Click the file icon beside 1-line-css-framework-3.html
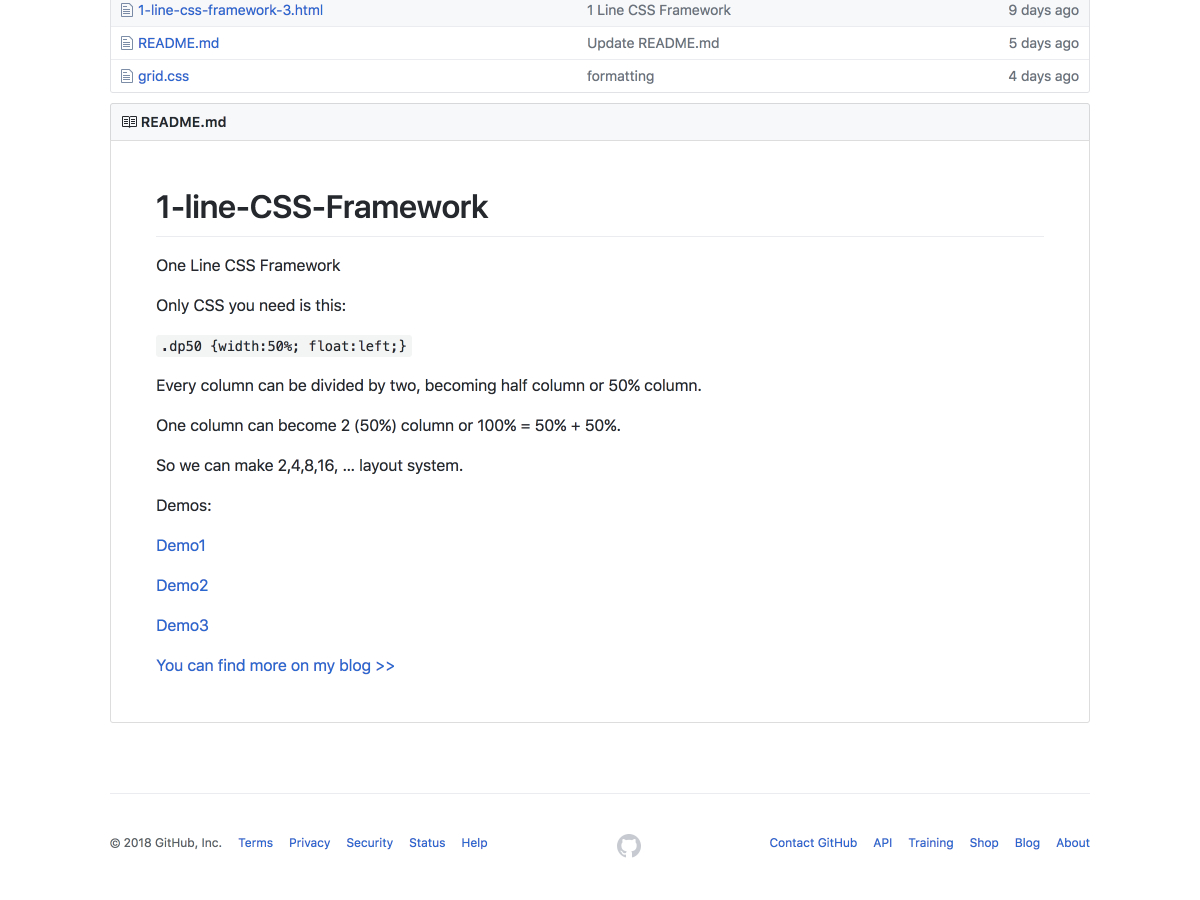The height and width of the screenshot is (900, 1200). point(127,10)
